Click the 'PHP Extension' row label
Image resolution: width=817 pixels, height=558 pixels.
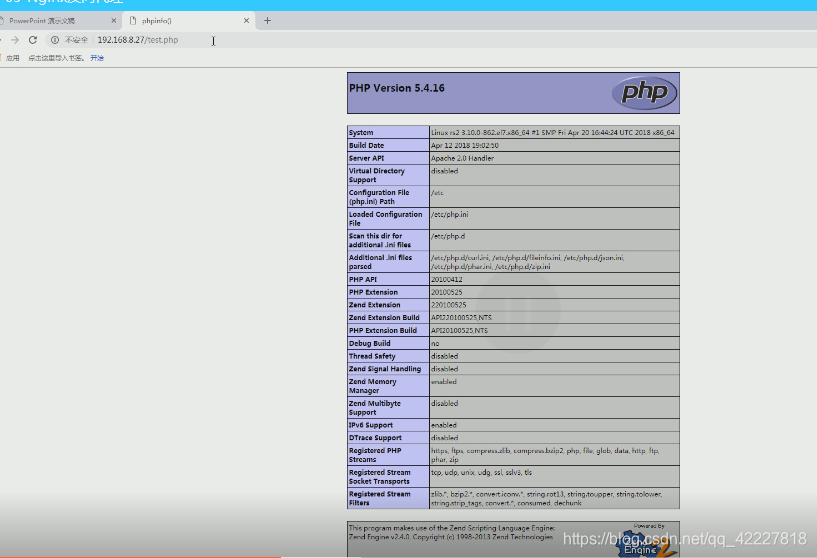click(373, 292)
